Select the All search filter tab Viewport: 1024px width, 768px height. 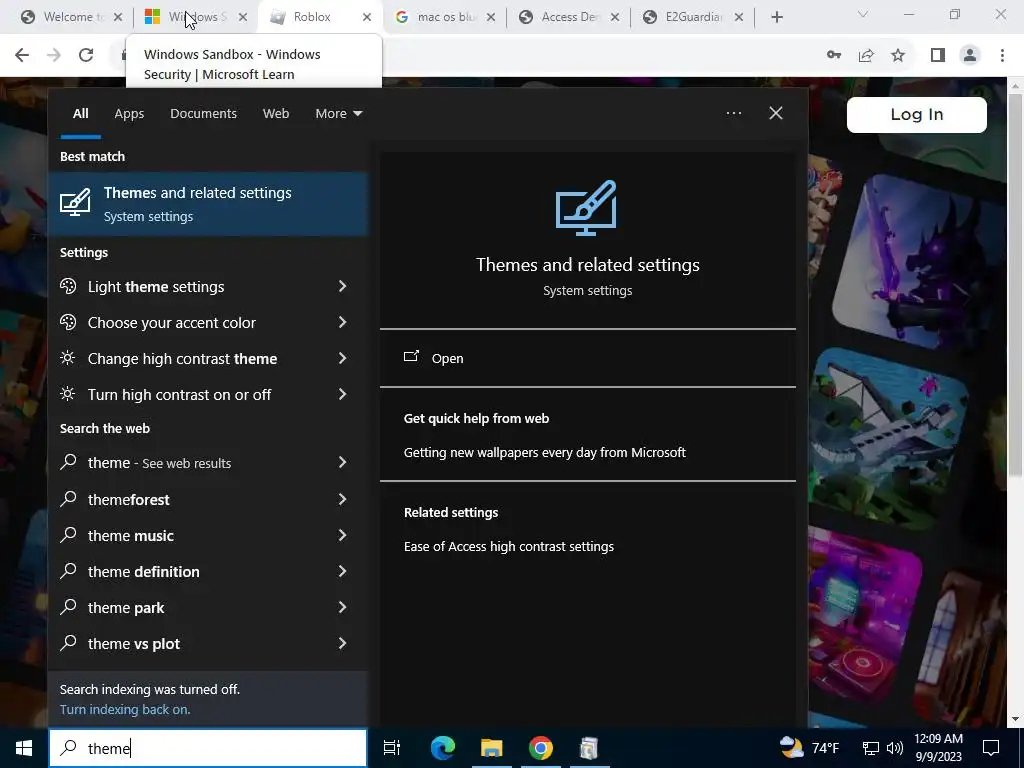[80, 114]
